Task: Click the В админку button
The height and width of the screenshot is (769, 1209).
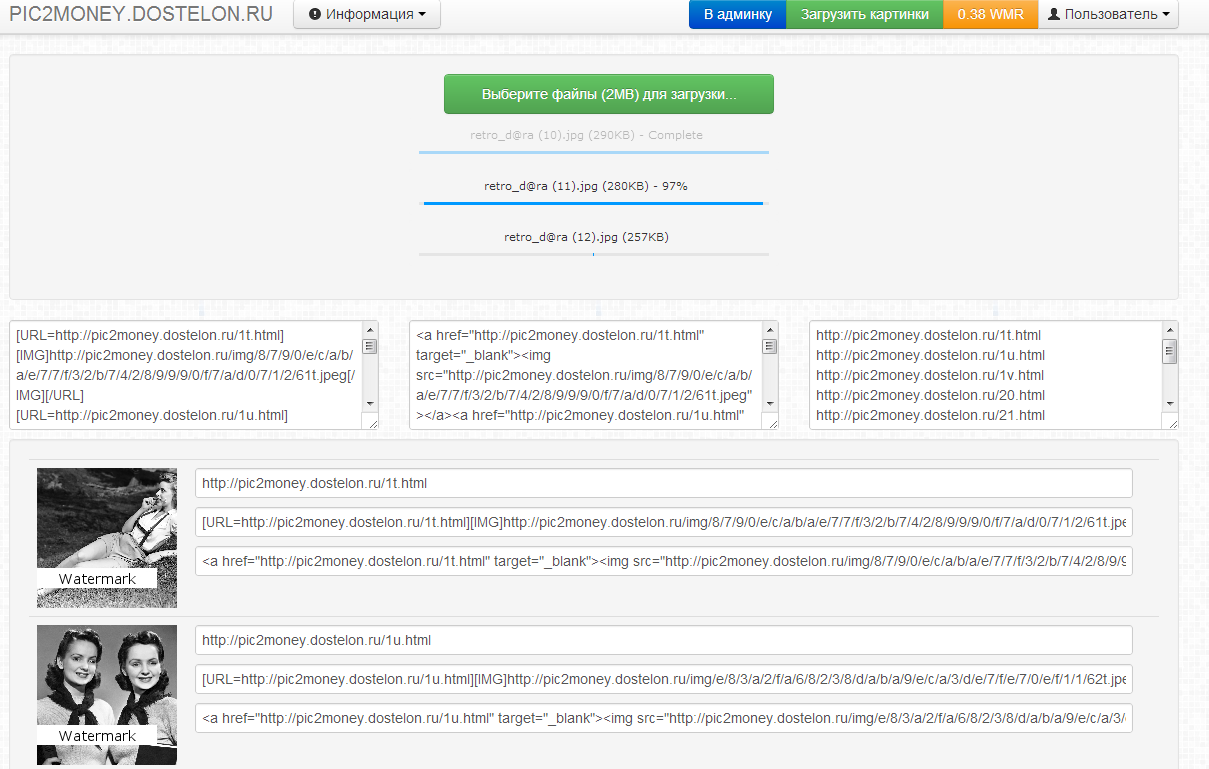Action: (x=737, y=15)
